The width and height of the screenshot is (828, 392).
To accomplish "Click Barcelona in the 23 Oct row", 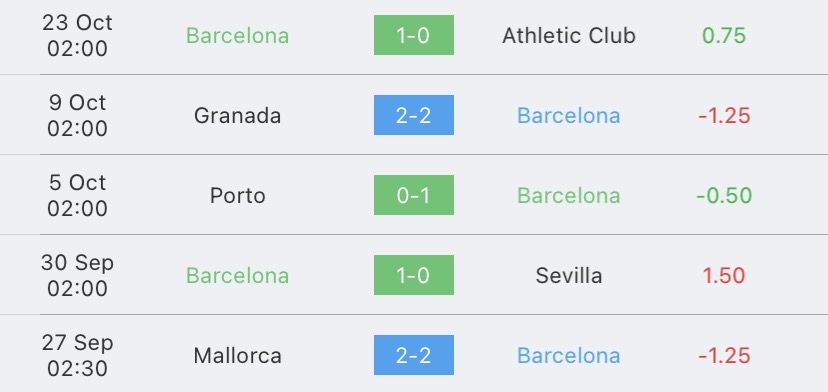I will click(x=237, y=35).
